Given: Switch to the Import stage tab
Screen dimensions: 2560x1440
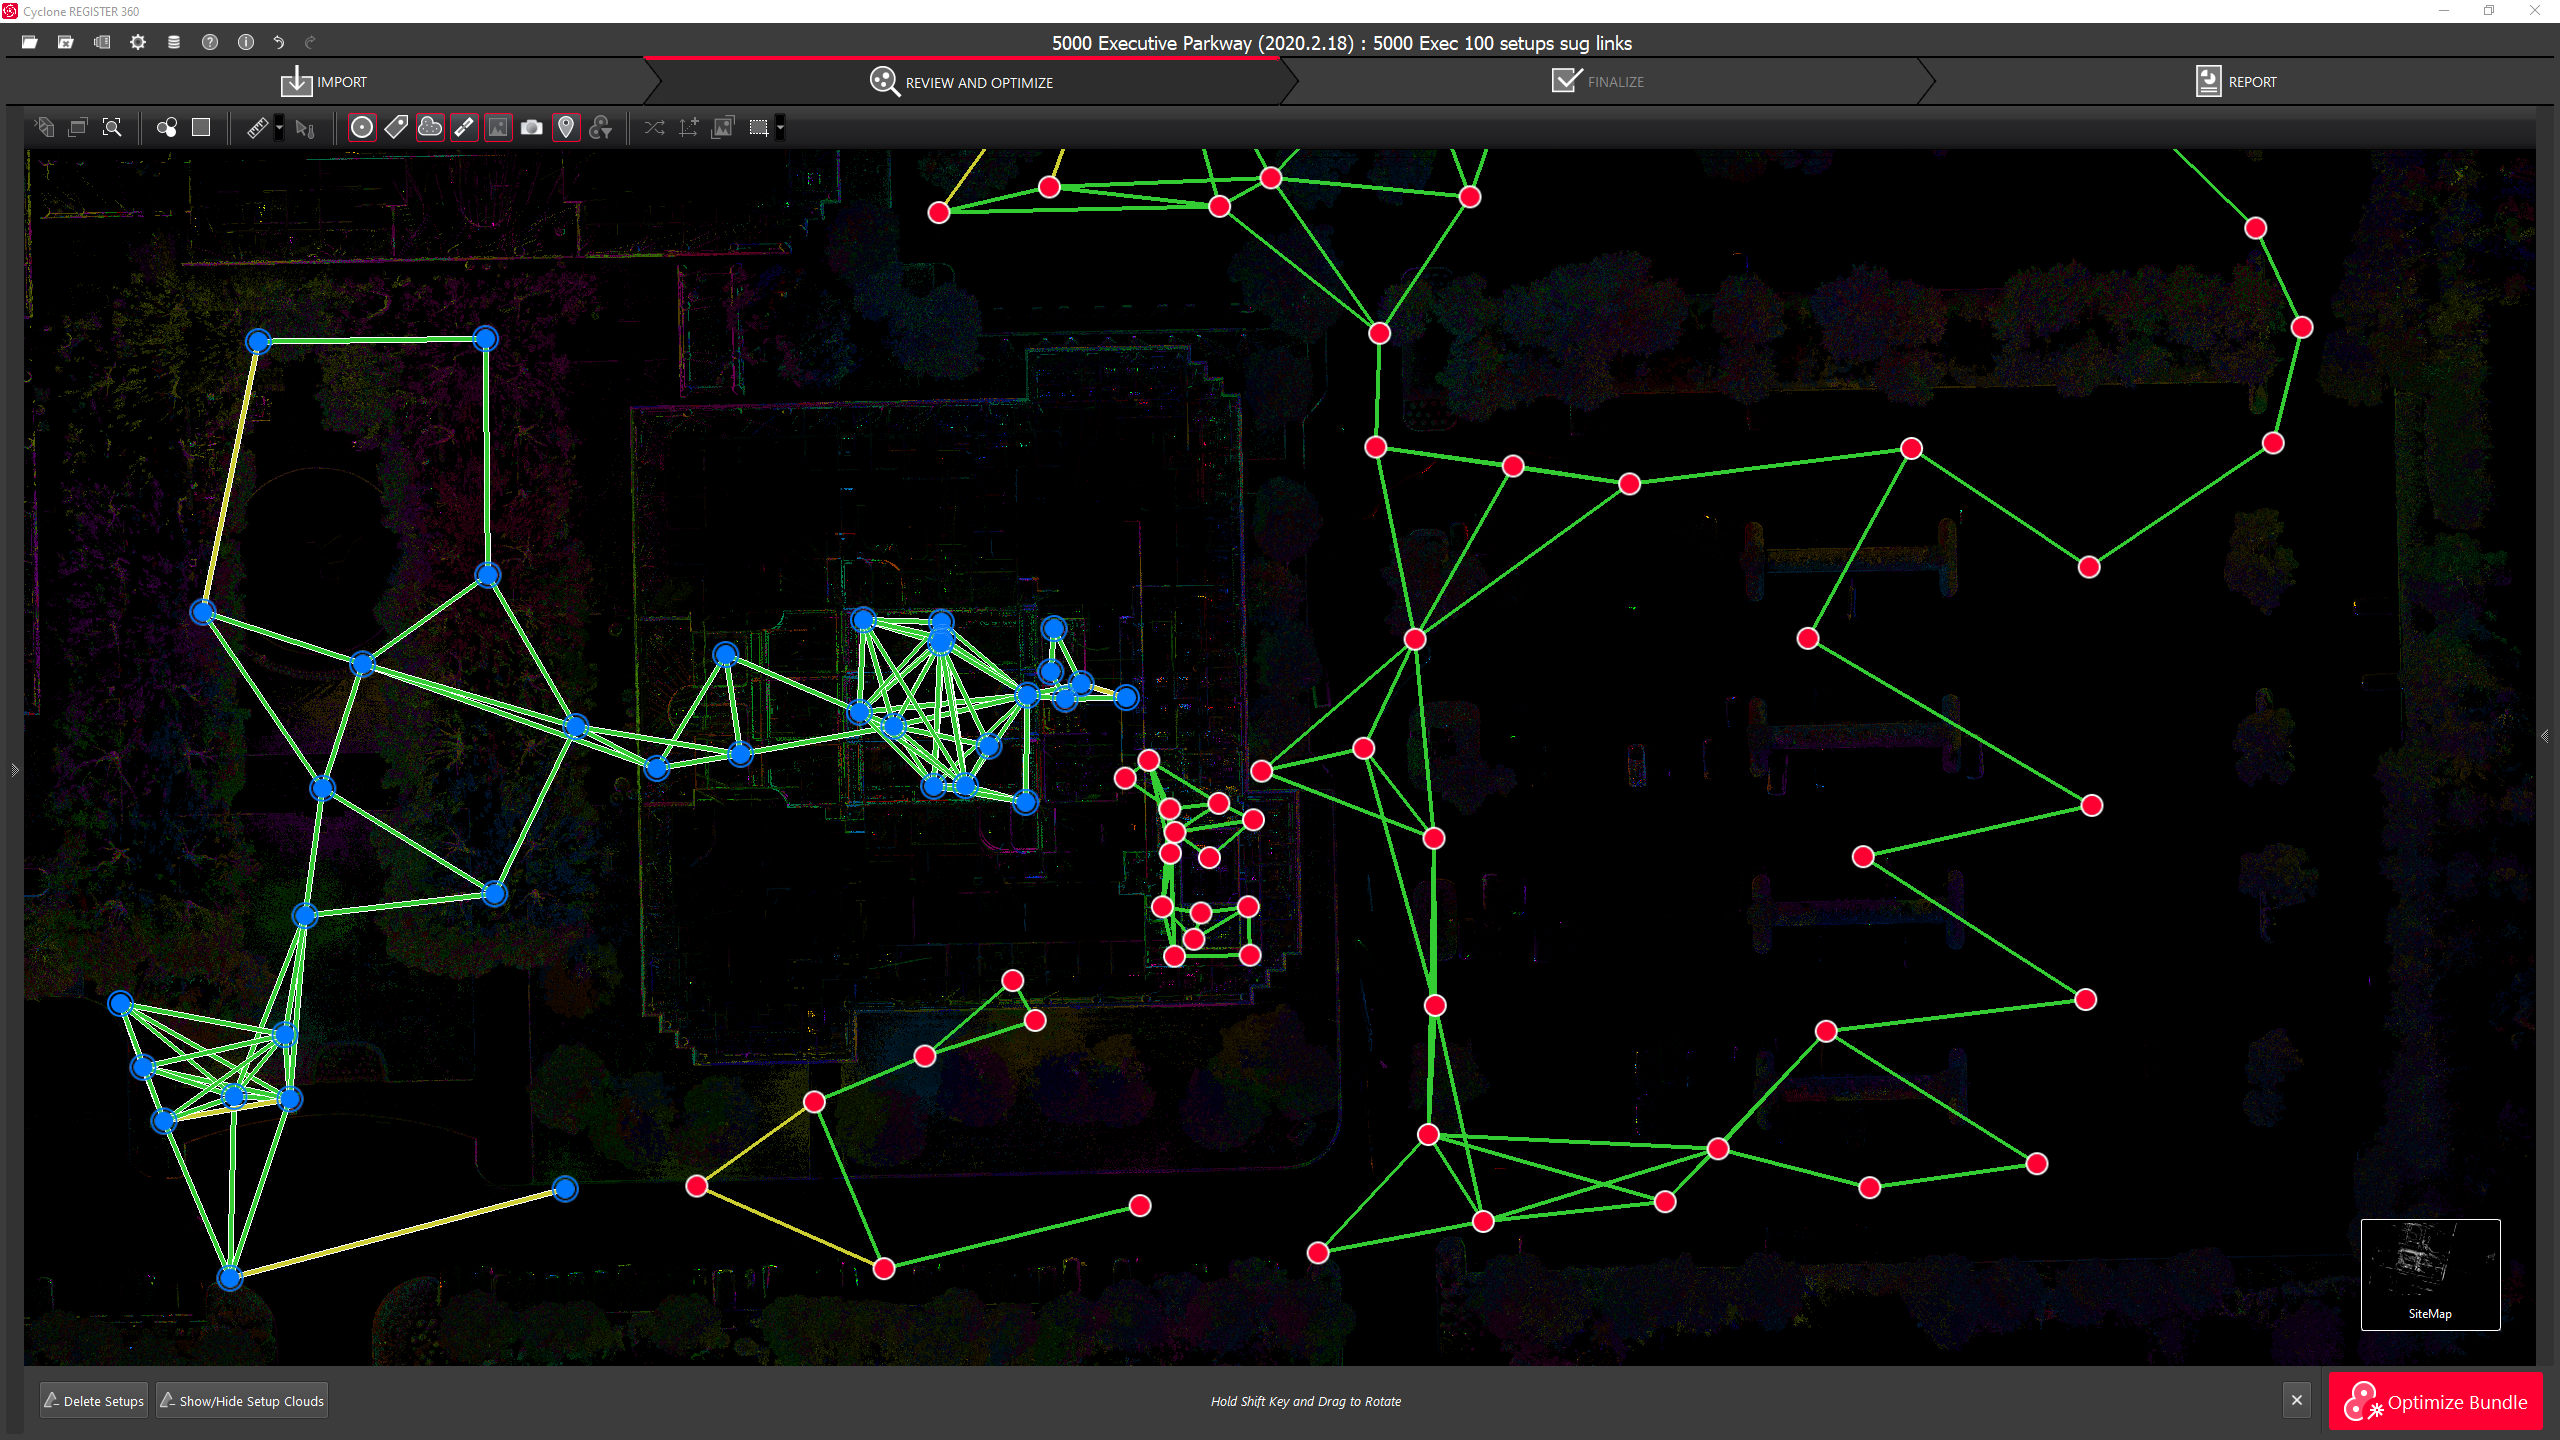Looking at the screenshot, I should [324, 82].
